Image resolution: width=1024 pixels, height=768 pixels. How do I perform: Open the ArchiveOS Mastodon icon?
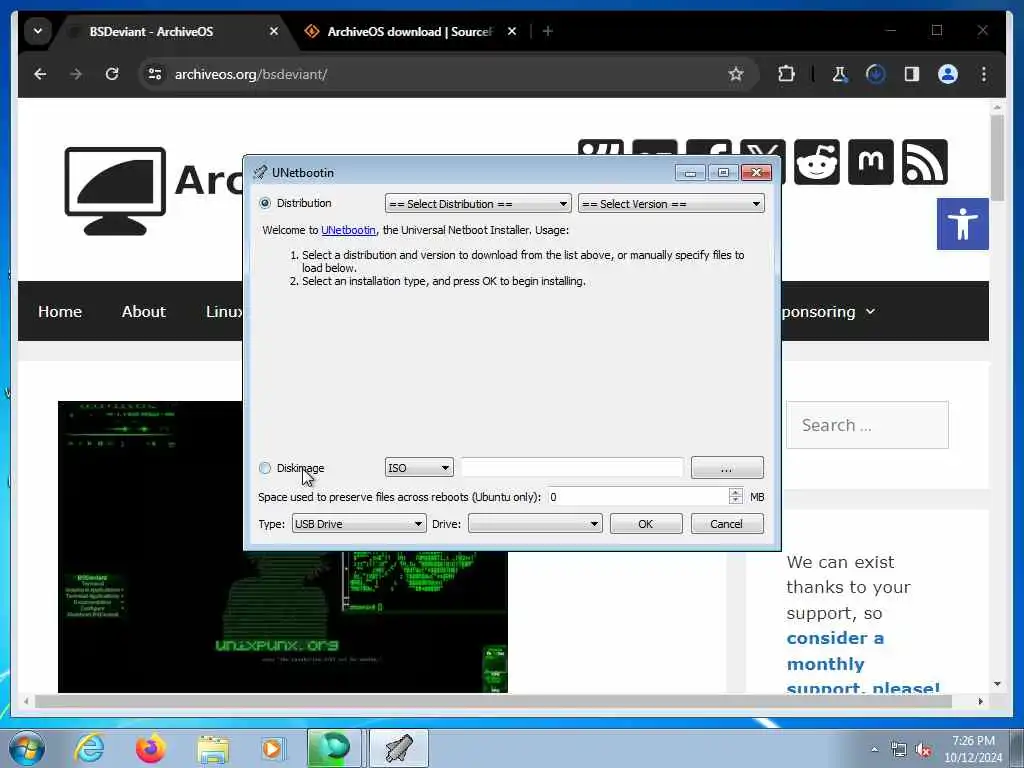(871, 162)
